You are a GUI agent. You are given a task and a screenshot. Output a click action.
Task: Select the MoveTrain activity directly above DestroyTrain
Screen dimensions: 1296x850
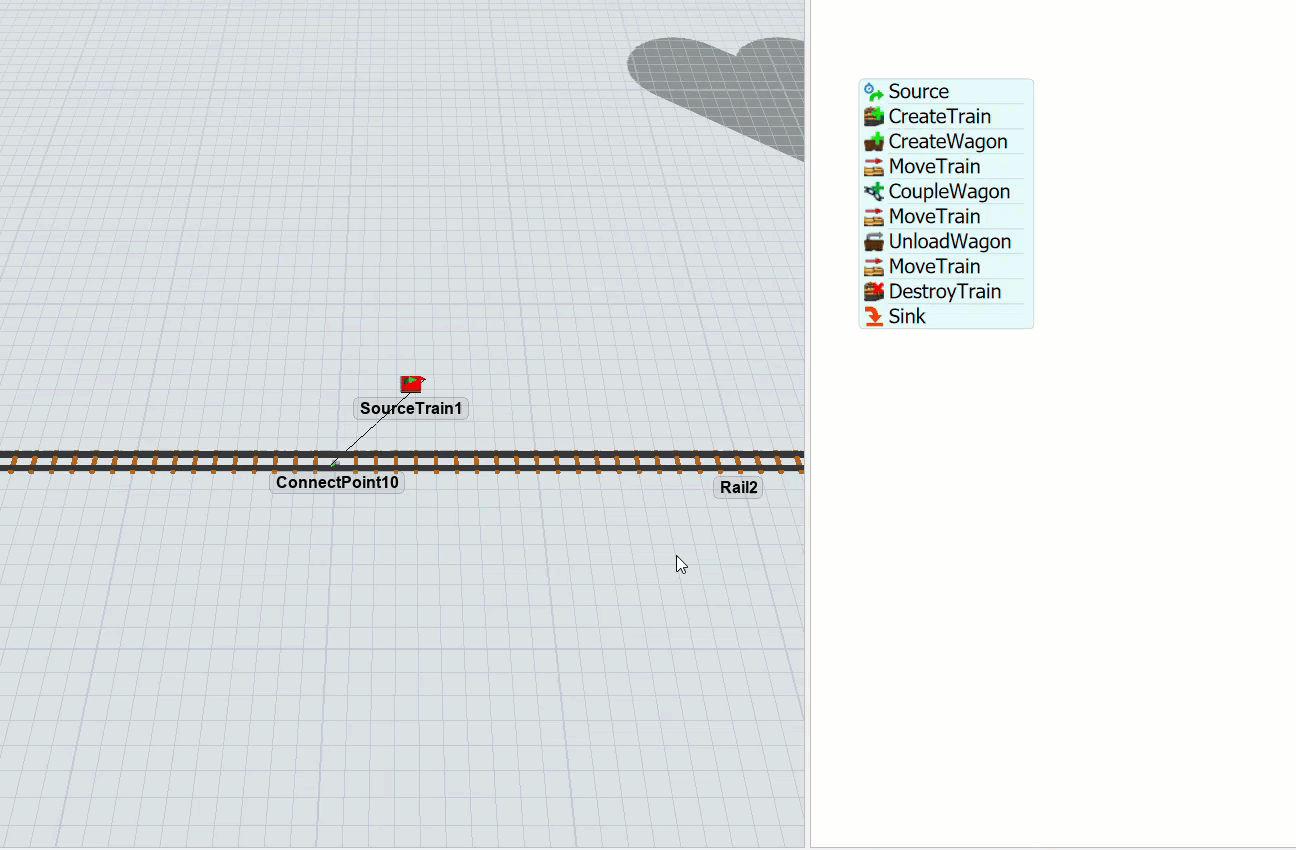click(x=934, y=267)
